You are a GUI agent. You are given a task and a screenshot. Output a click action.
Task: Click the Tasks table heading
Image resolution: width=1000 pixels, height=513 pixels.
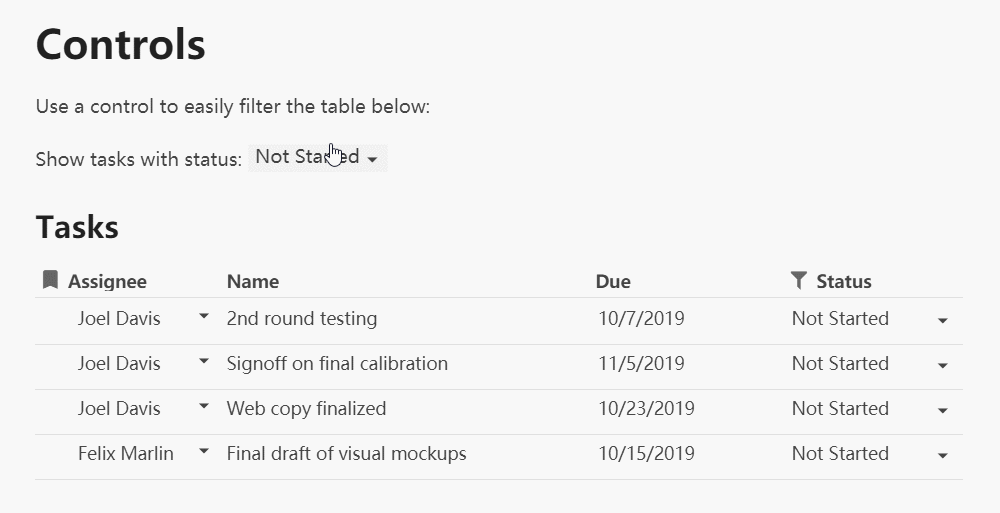pyautogui.click(x=77, y=227)
